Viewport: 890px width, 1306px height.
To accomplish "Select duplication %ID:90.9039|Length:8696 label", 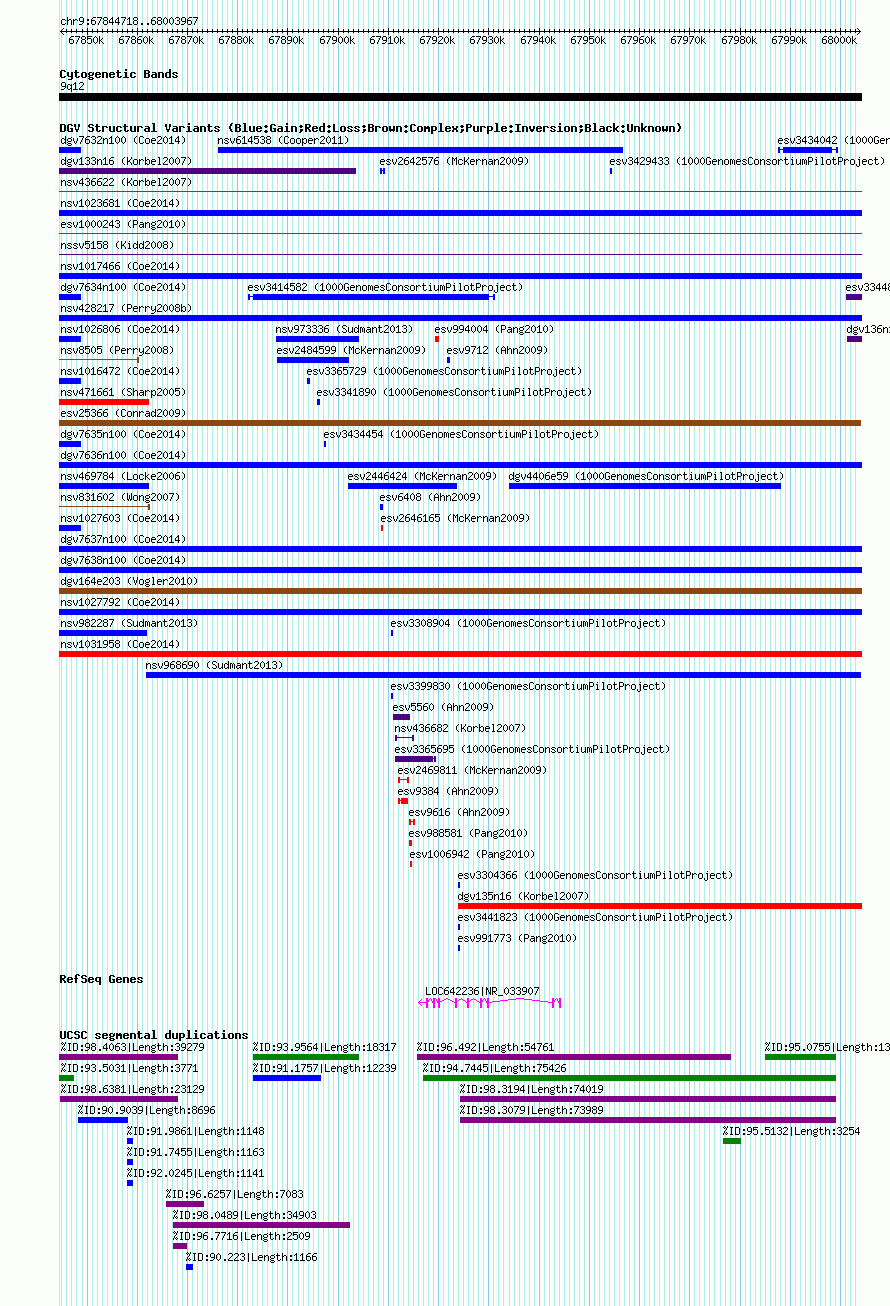I will tap(147, 1110).
